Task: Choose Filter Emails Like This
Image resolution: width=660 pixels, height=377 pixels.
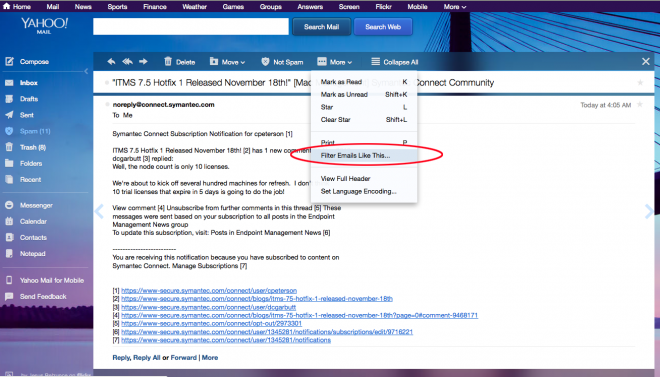Action: (x=364, y=155)
